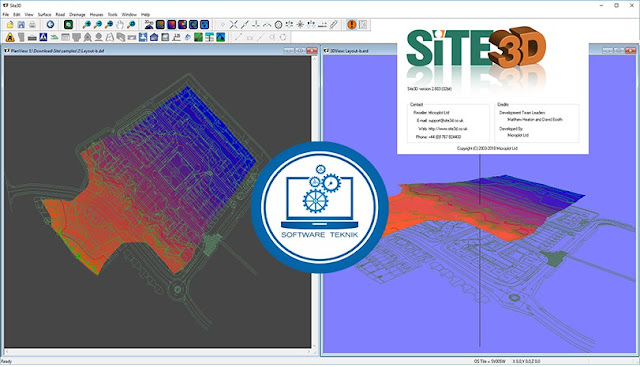Open the Help menu
Viewport: 640px width, 367px height.
click(146, 14)
